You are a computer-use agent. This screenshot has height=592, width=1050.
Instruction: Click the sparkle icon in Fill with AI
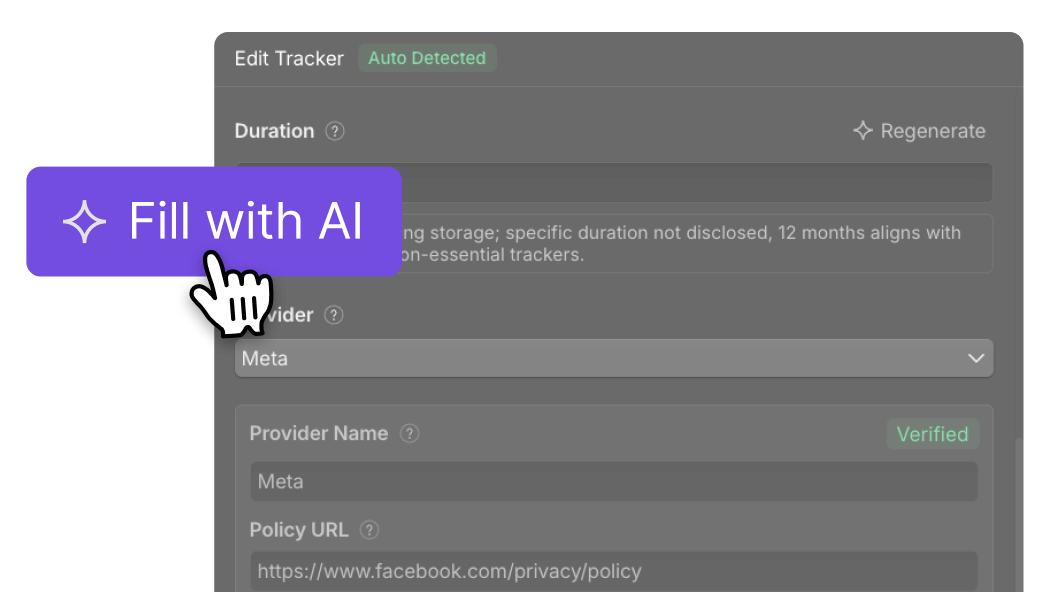click(84, 222)
